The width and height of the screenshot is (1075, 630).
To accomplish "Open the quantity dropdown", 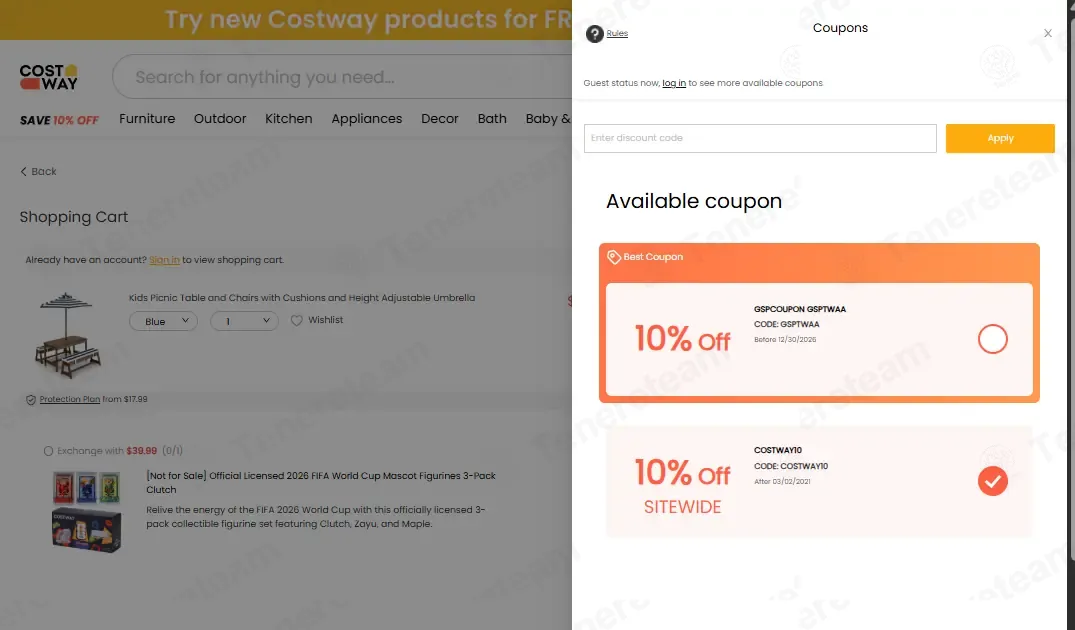I will (244, 321).
